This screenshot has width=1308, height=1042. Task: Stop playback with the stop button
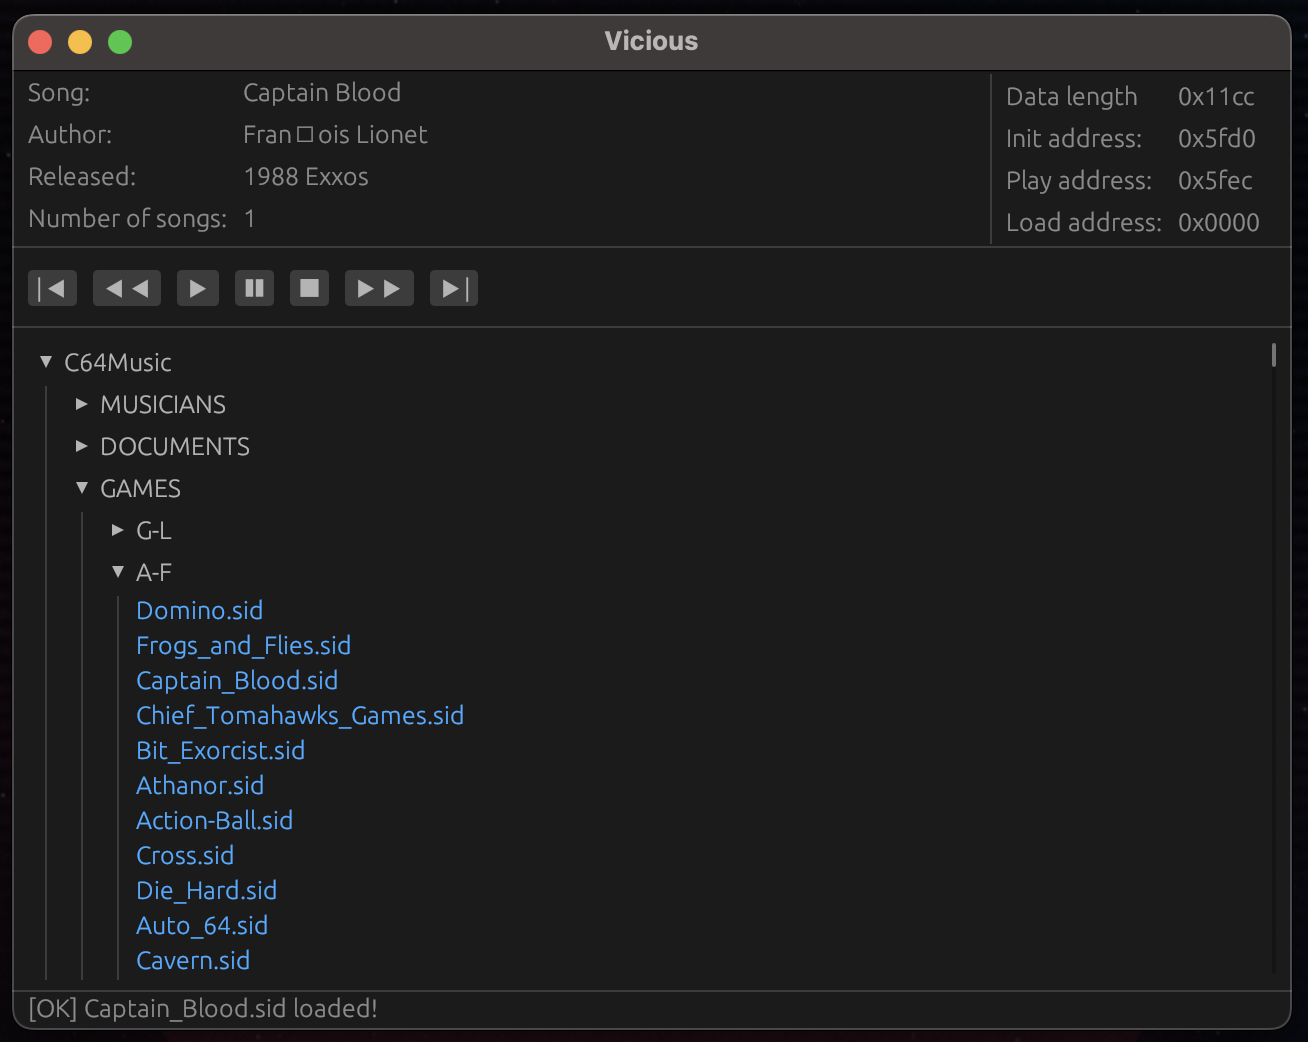pos(310,288)
